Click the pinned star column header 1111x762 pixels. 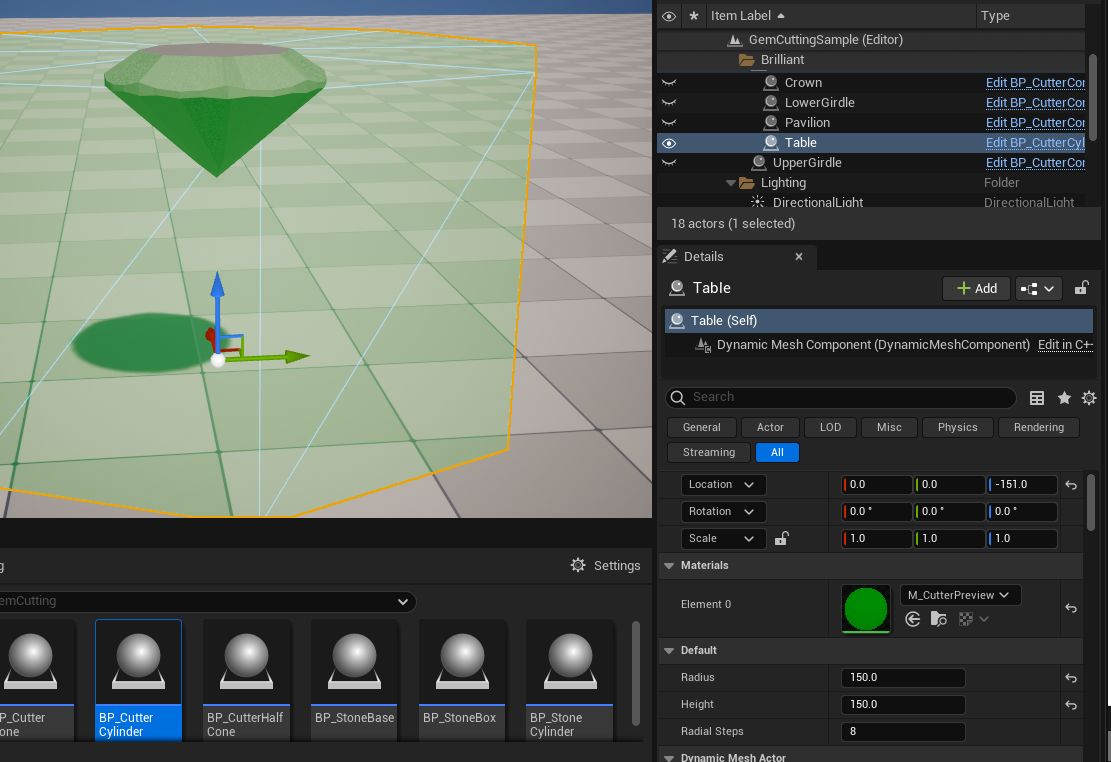(694, 16)
